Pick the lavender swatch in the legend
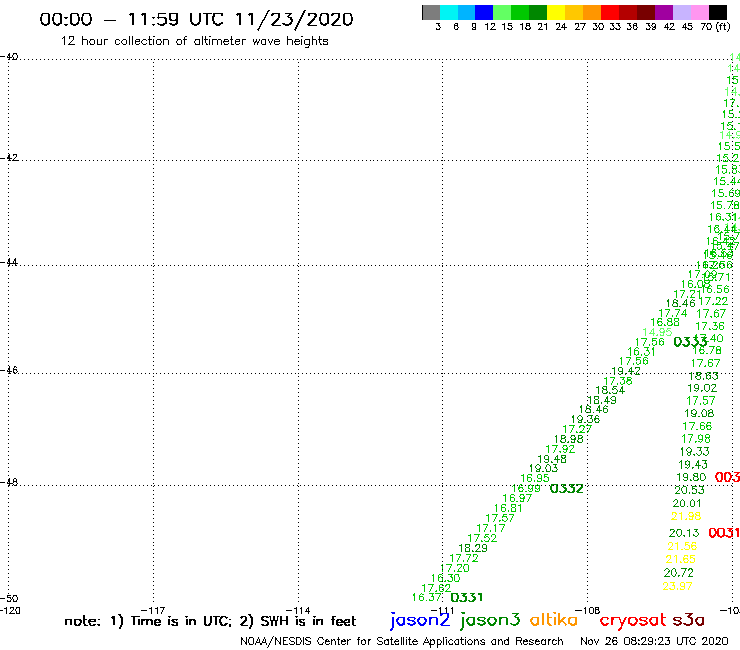 click(682, 12)
